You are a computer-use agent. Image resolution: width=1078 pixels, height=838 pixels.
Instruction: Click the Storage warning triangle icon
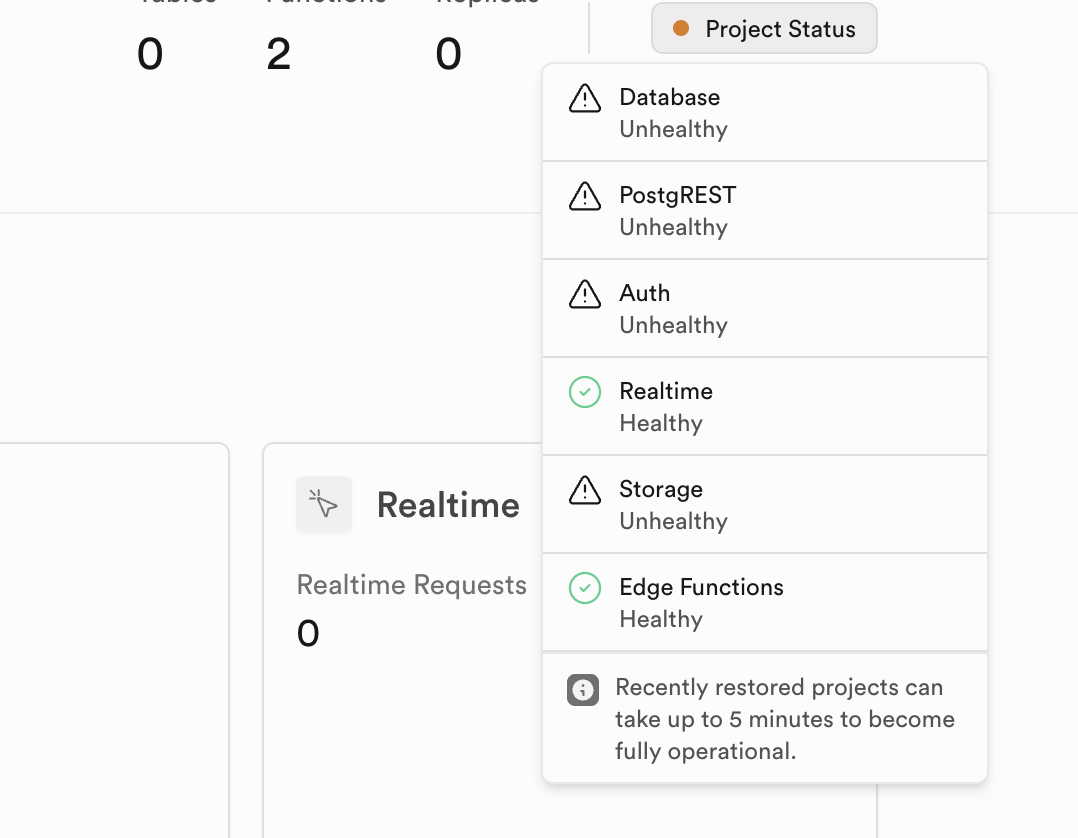coord(585,490)
